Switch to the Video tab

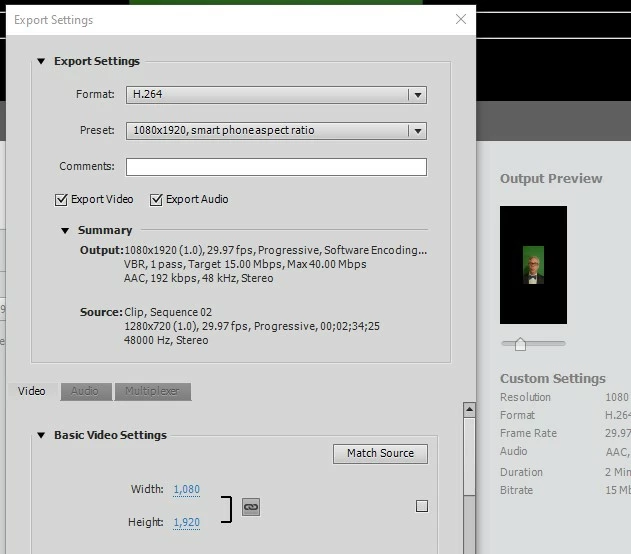[x=31, y=391]
